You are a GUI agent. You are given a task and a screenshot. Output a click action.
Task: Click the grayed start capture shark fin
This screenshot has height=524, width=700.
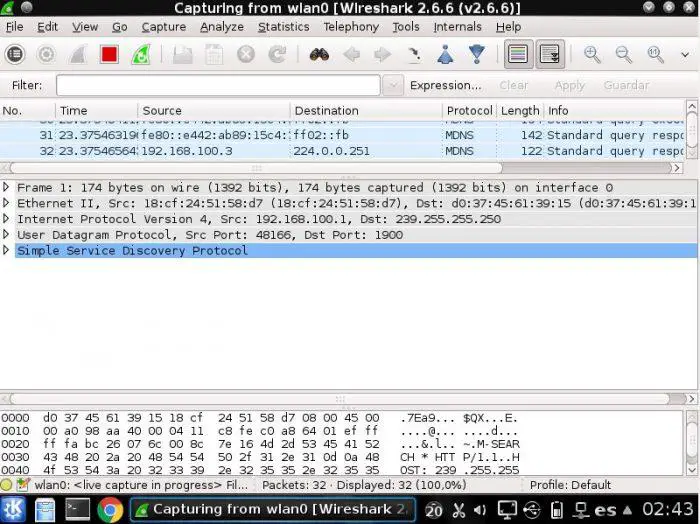pyautogui.click(x=78, y=54)
